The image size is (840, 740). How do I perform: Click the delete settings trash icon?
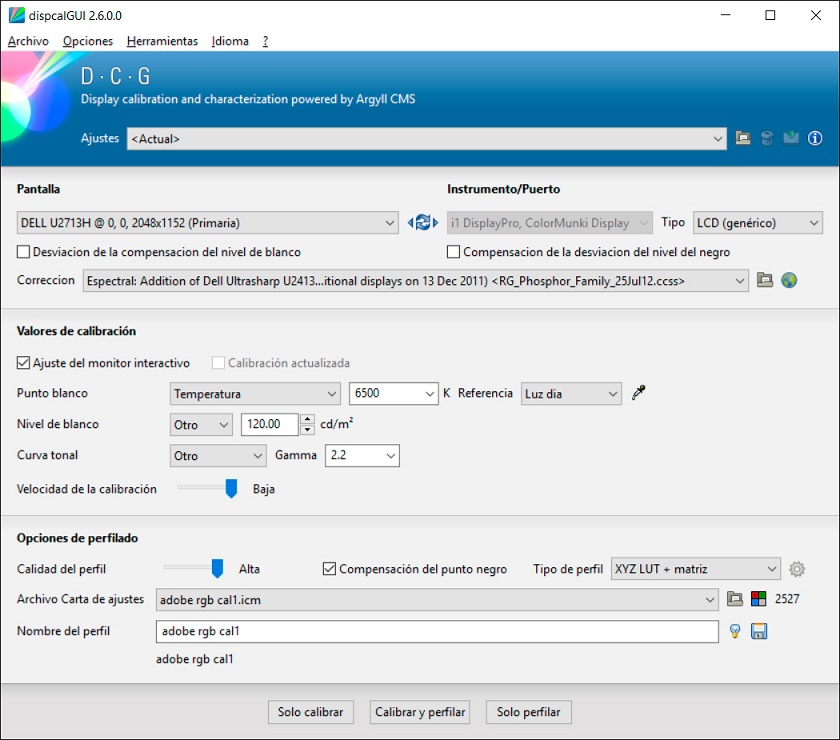767,139
